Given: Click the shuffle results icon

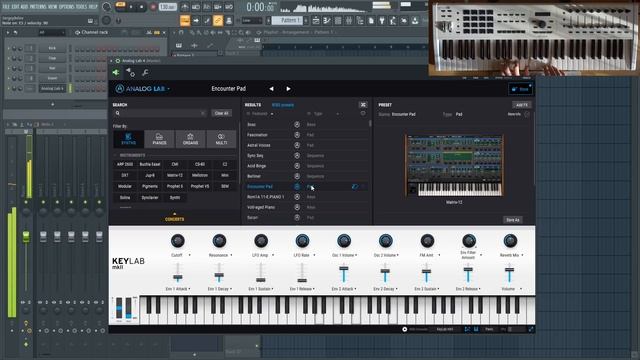Looking at the screenshot, I should 363,105.
